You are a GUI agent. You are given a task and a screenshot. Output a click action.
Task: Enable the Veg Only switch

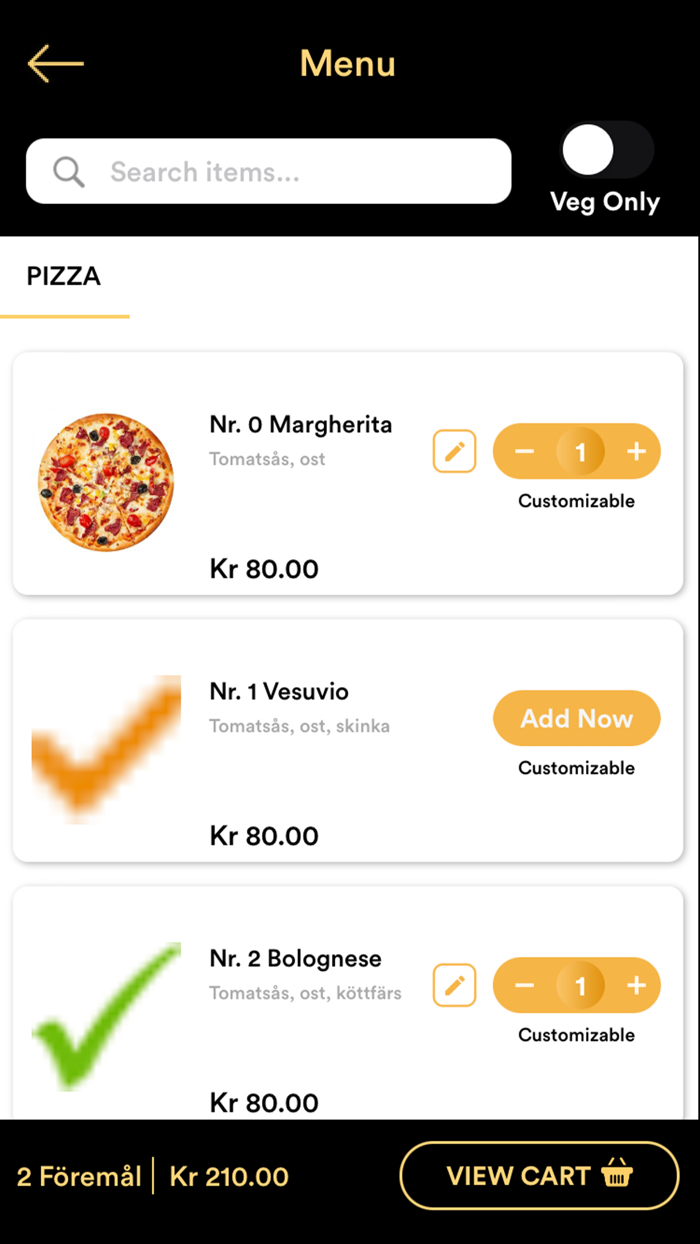(x=605, y=149)
